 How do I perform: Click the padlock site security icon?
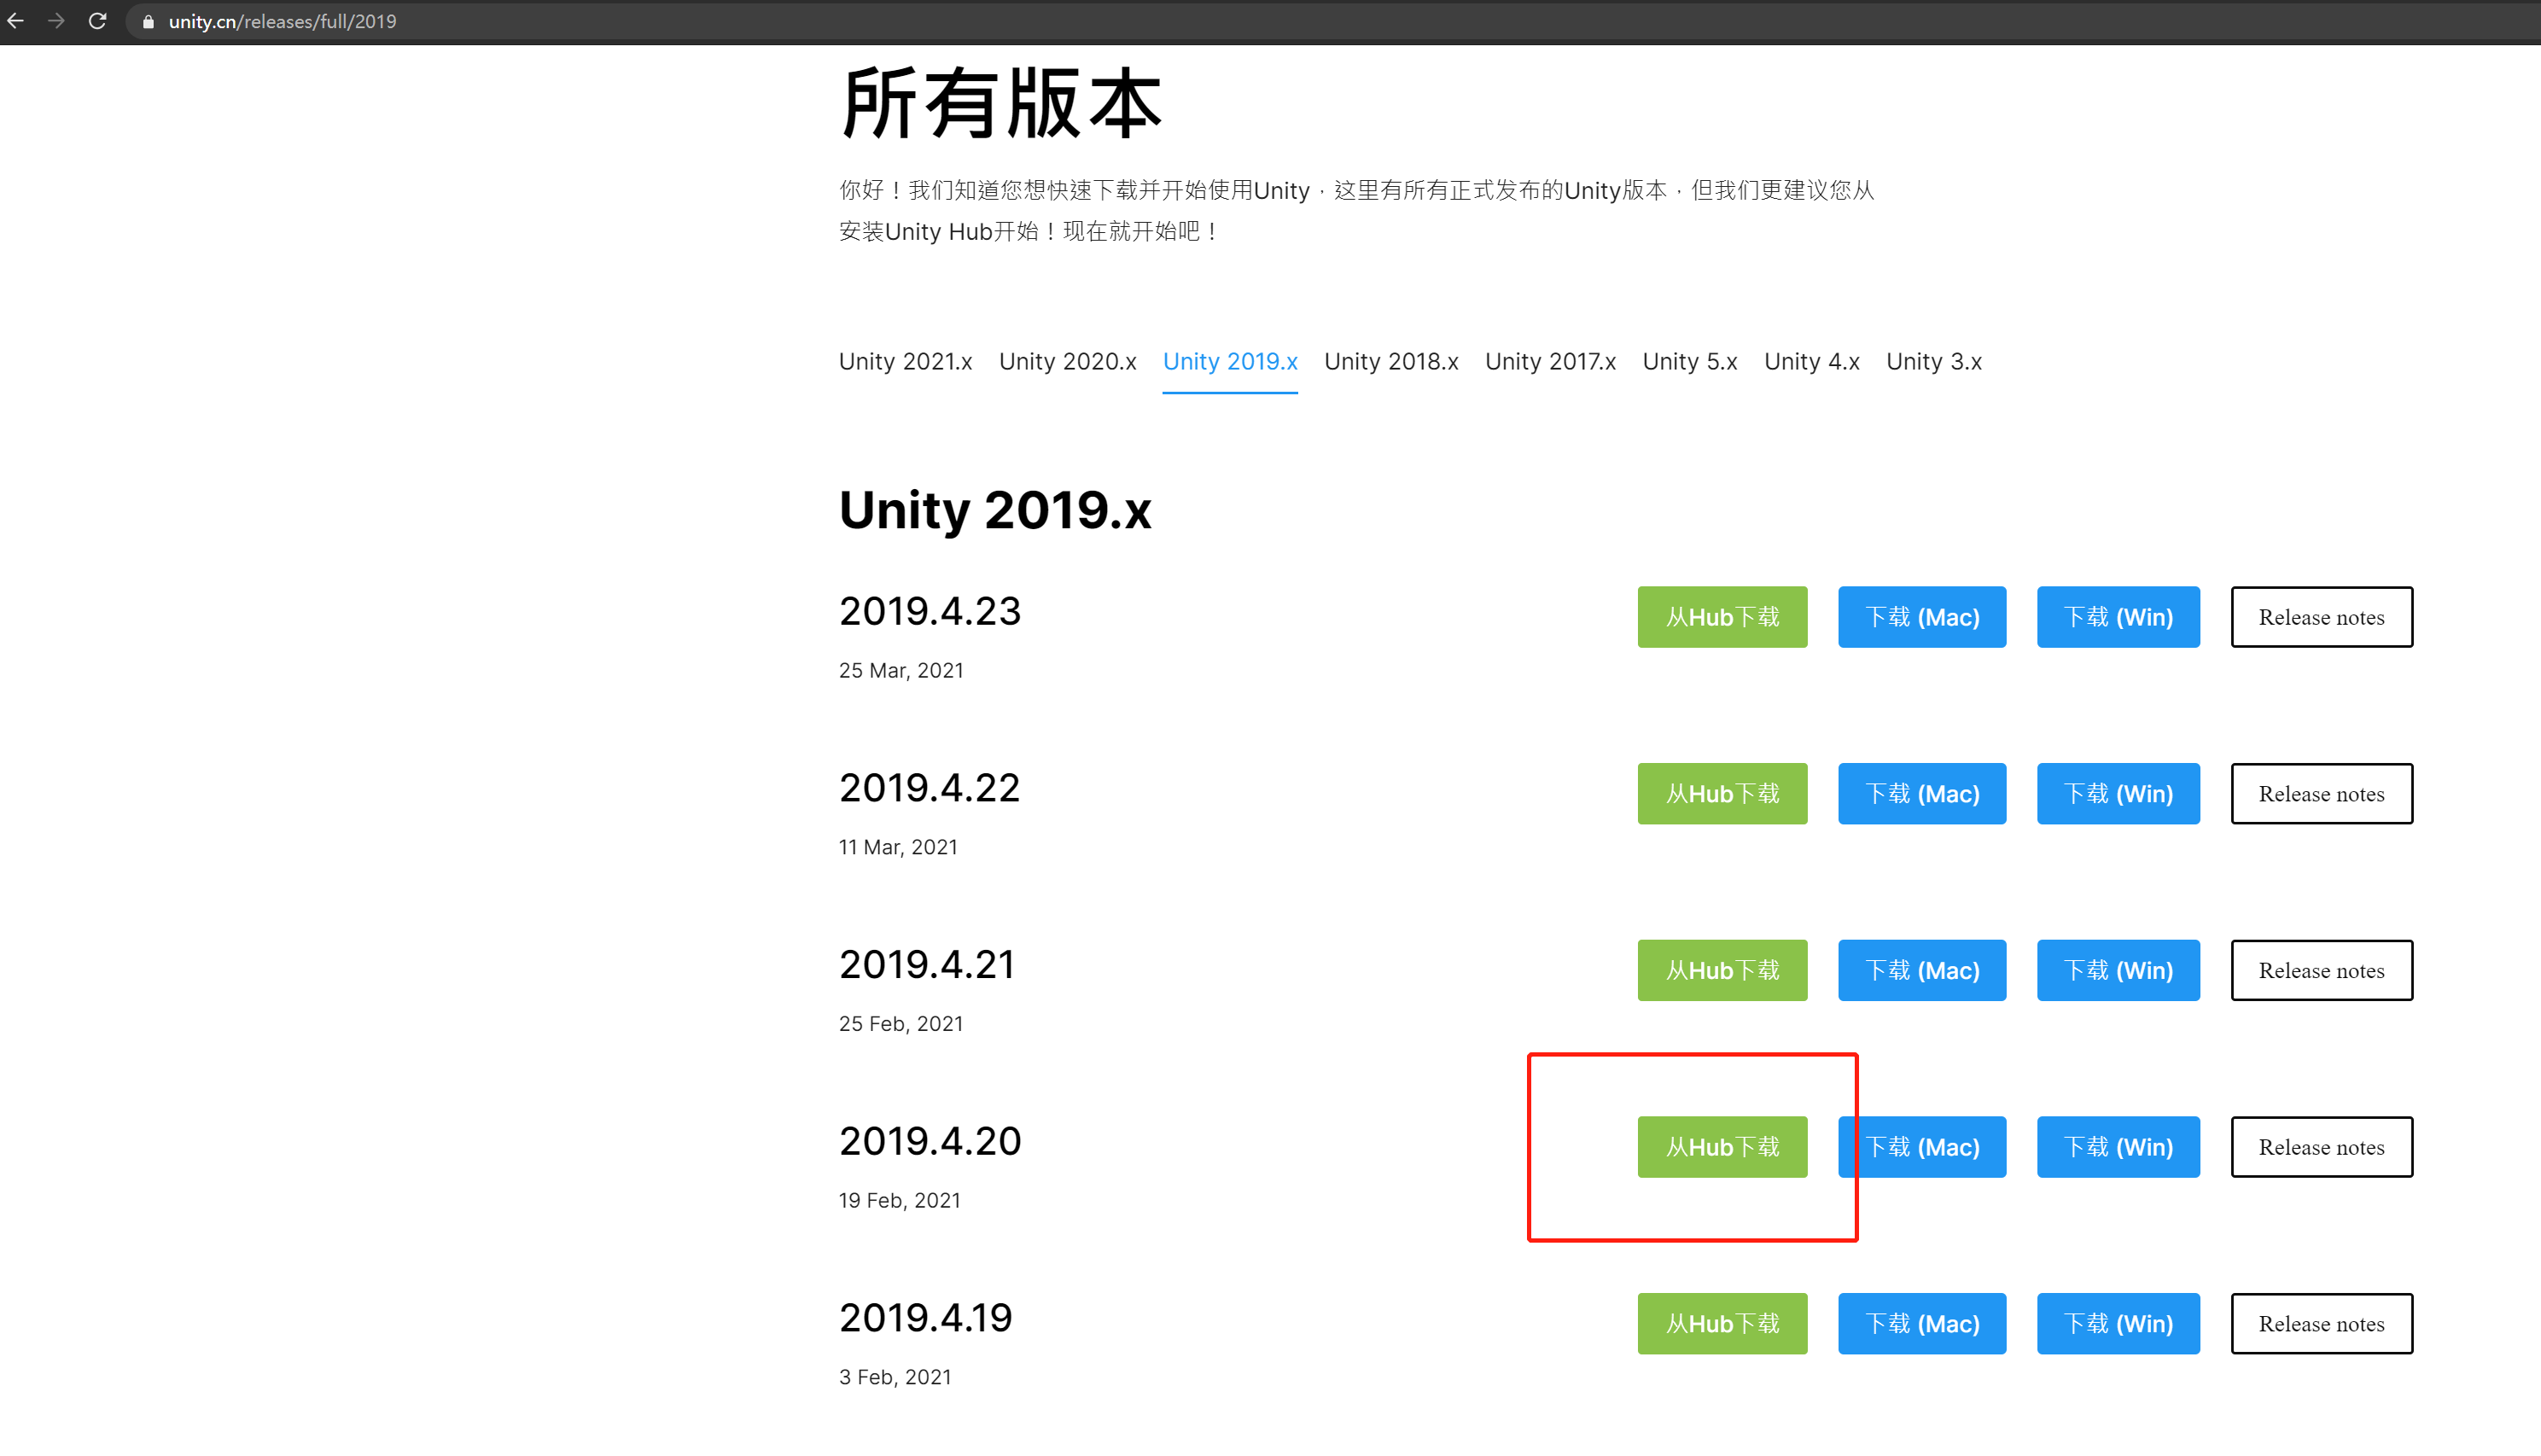coord(148,22)
